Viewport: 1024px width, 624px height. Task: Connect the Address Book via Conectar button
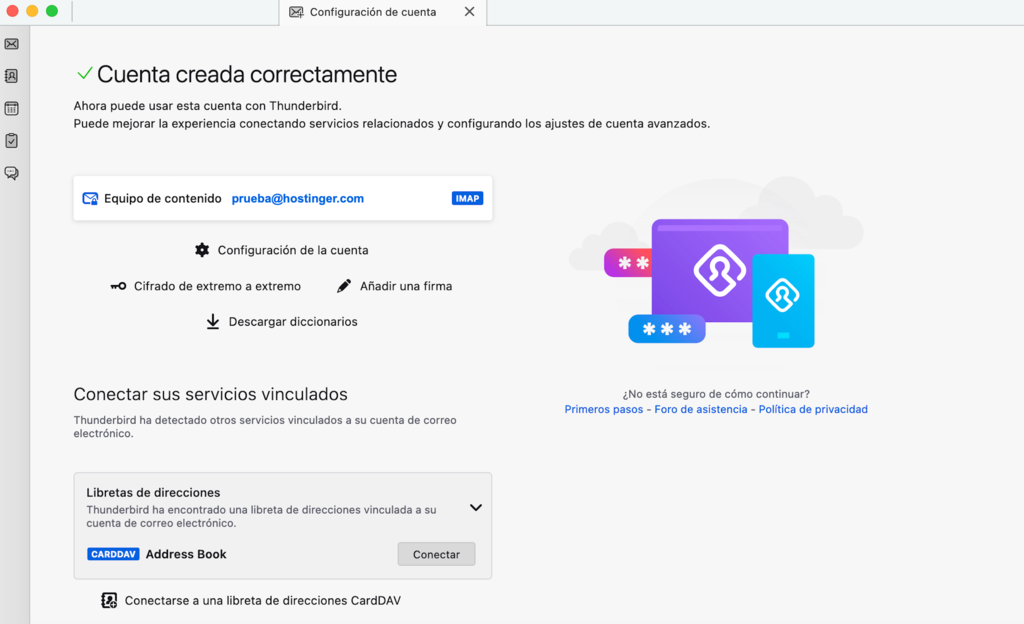(x=436, y=554)
